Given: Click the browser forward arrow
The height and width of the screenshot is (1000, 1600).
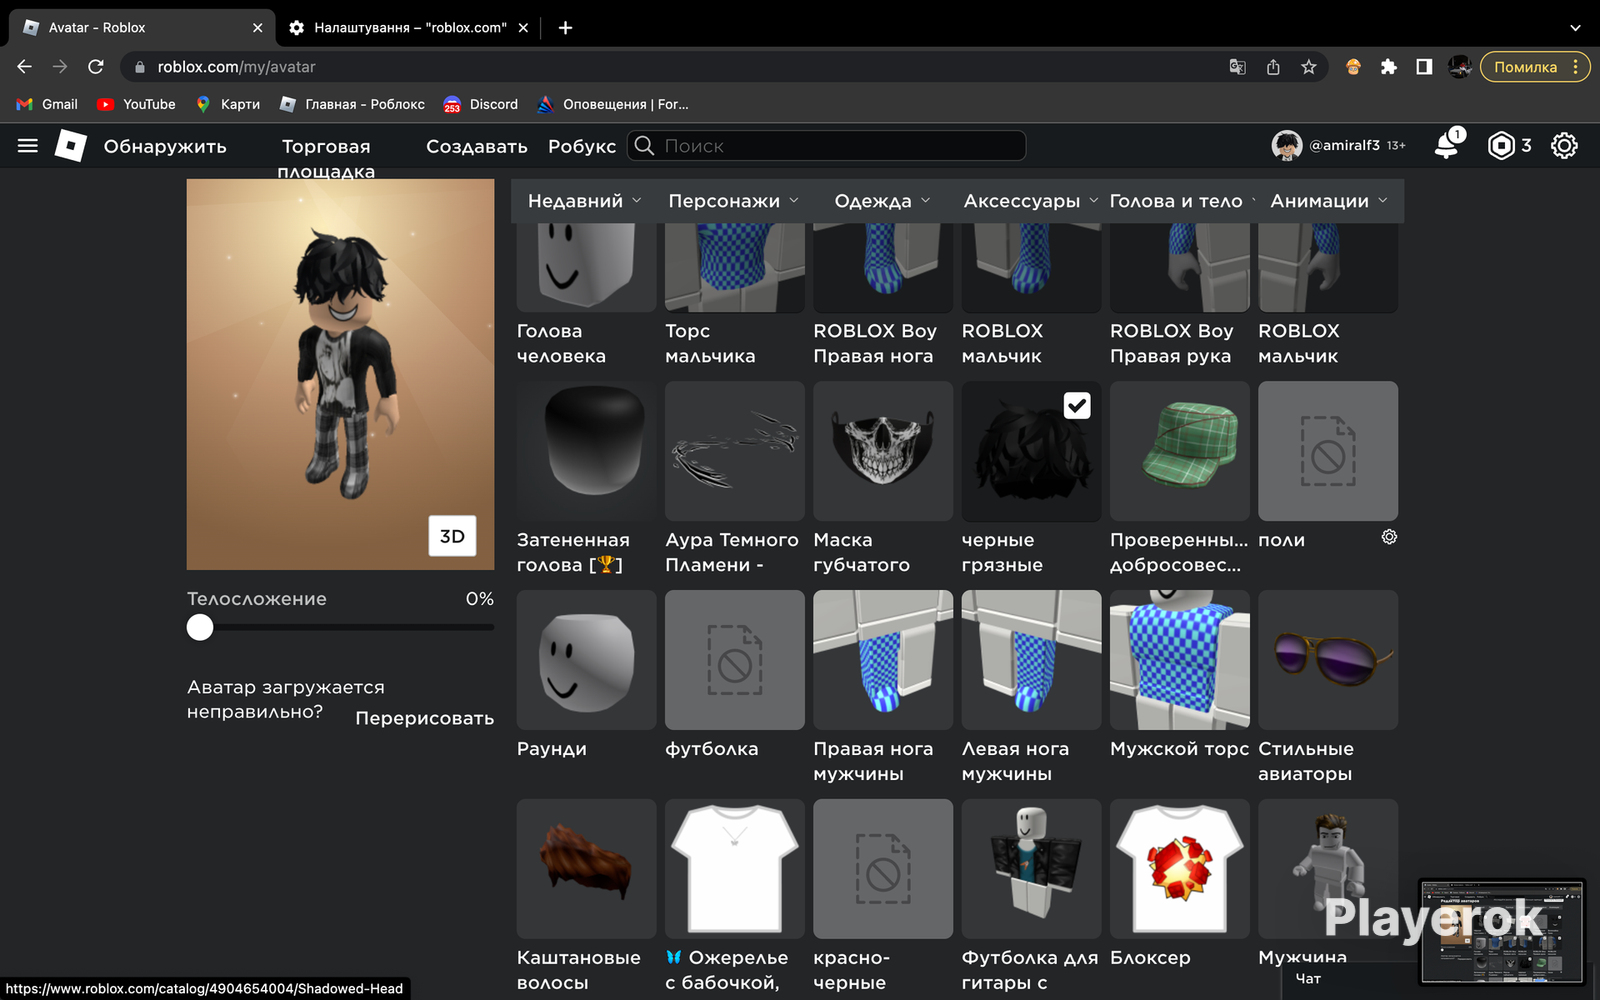Looking at the screenshot, I should [60, 67].
